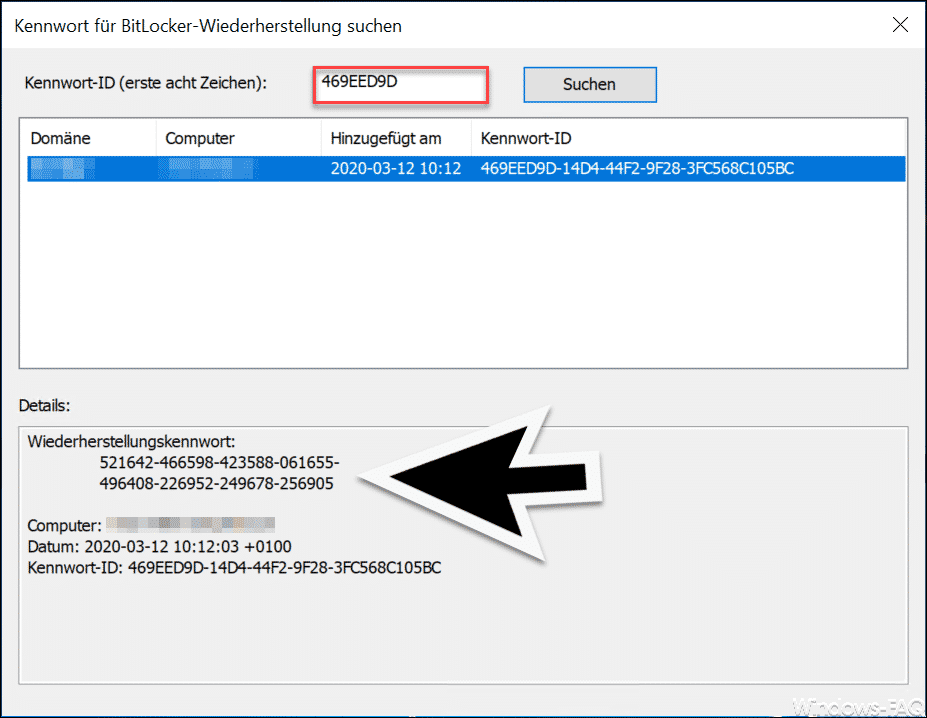Image resolution: width=927 pixels, height=718 pixels.
Task: Click the Wiederherstellungskennwort label in Details
Action: [131, 442]
